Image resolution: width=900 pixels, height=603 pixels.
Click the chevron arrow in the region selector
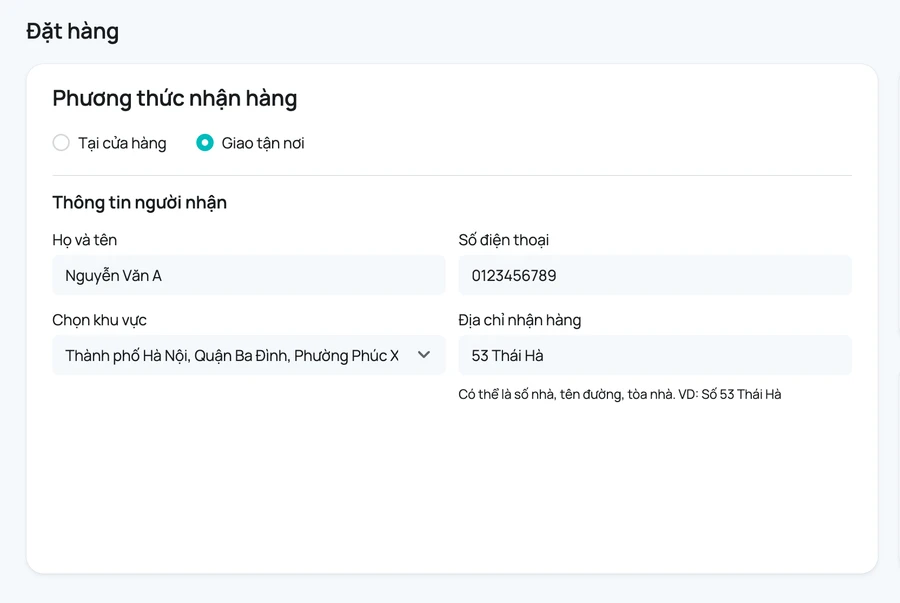click(x=424, y=355)
